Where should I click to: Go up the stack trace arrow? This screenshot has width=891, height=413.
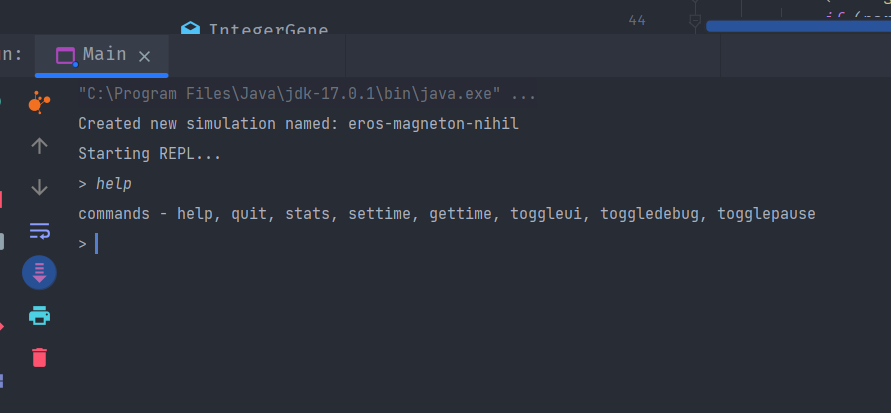pyautogui.click(x=39, y=146)
